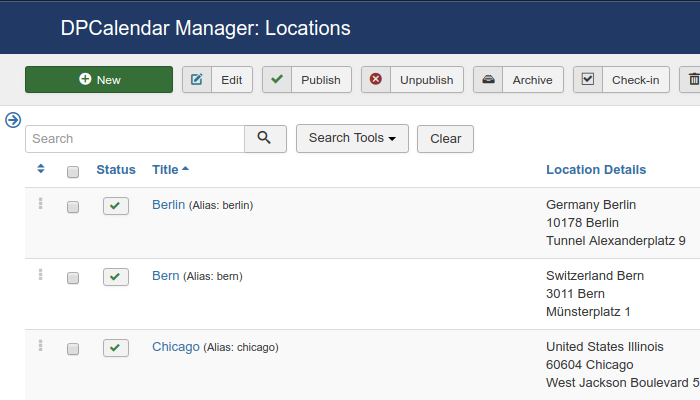Click the Publish green checkmark icon

pyautogui.click(x=277, y=79)
